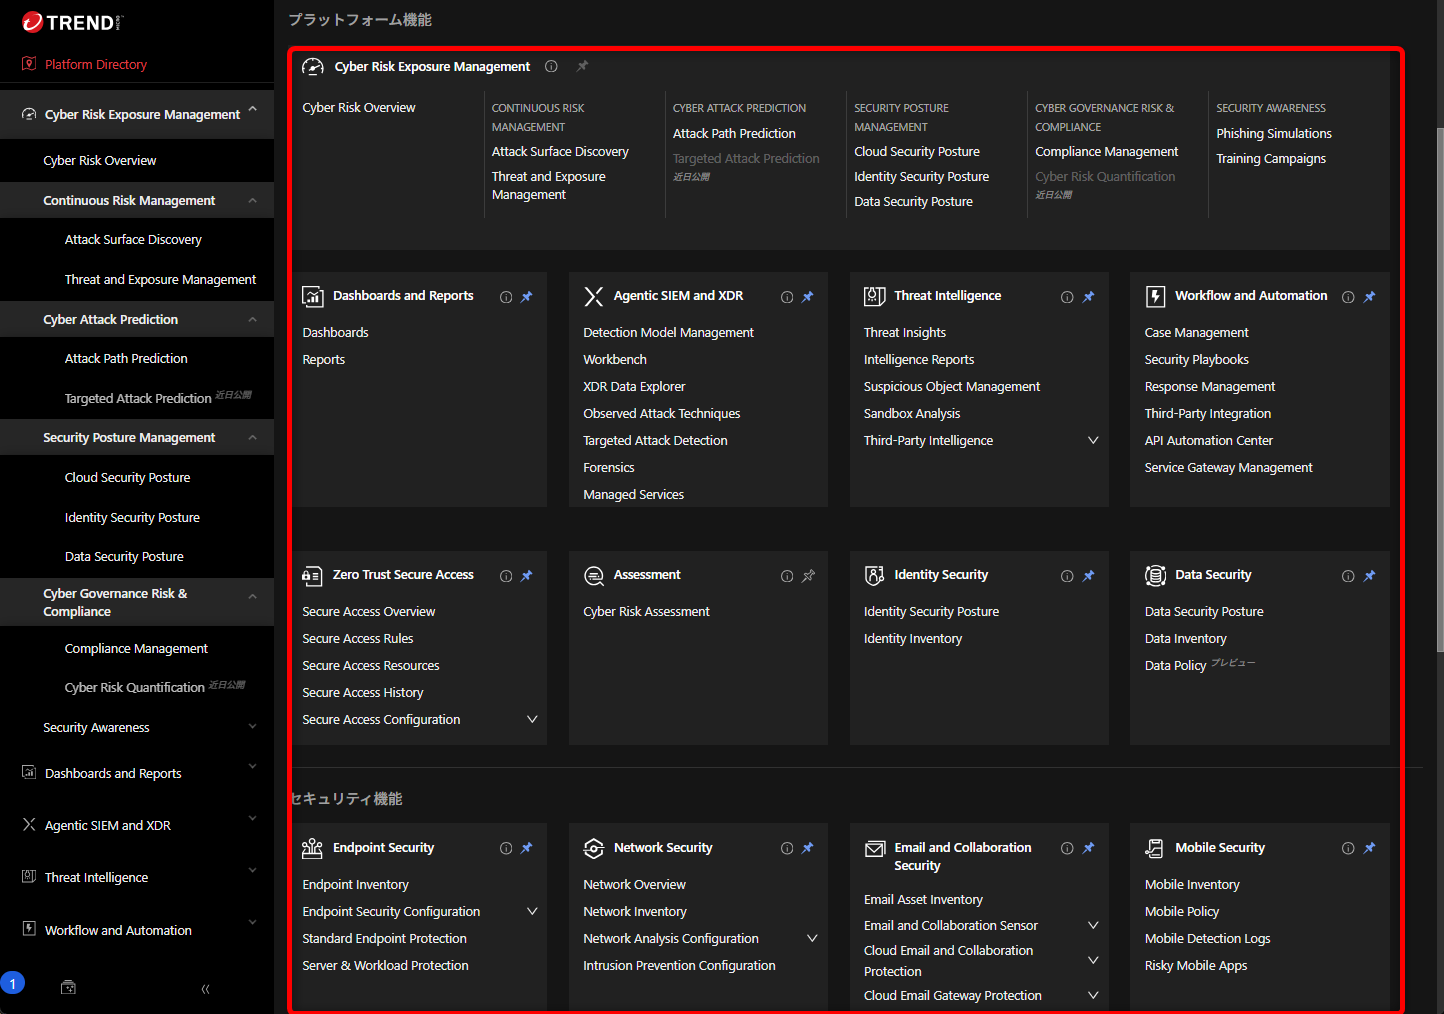Show info for Workflow and Automation card
1444x1014 pixels.
pos(1348,297)
